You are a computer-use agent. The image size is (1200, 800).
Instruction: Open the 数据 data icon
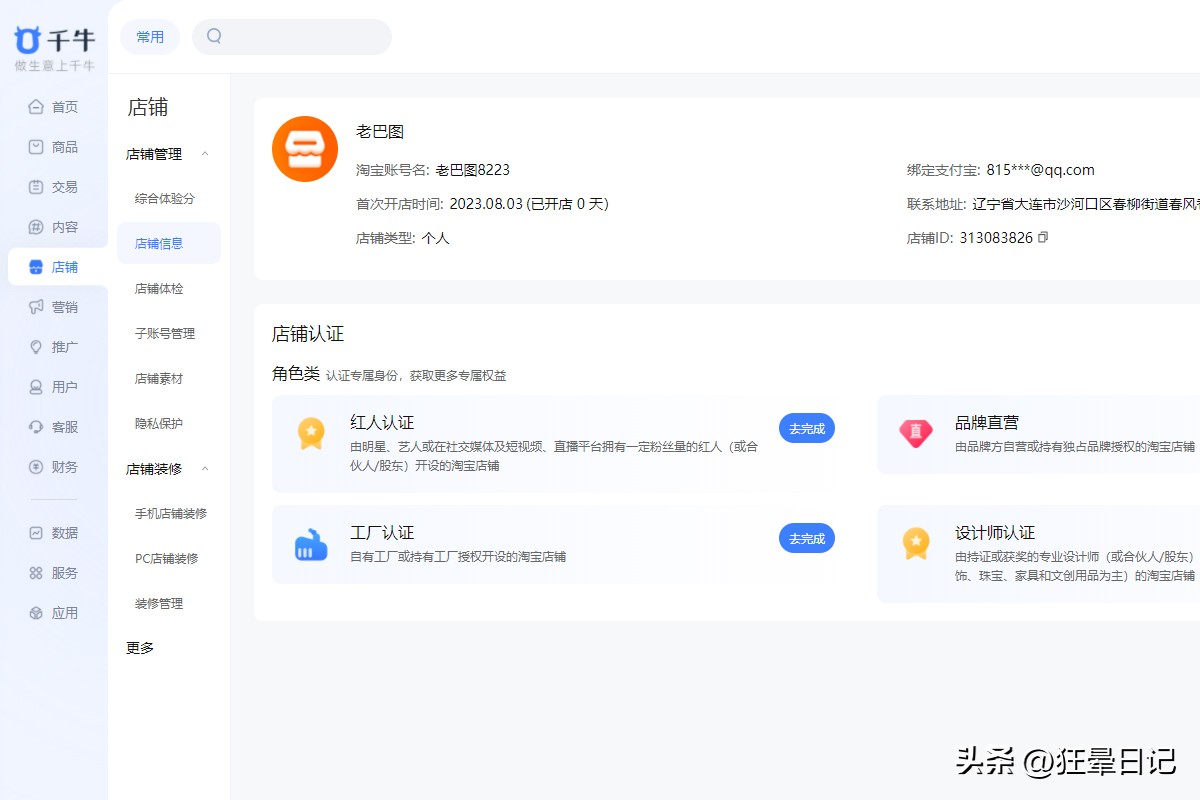point(38,532)
